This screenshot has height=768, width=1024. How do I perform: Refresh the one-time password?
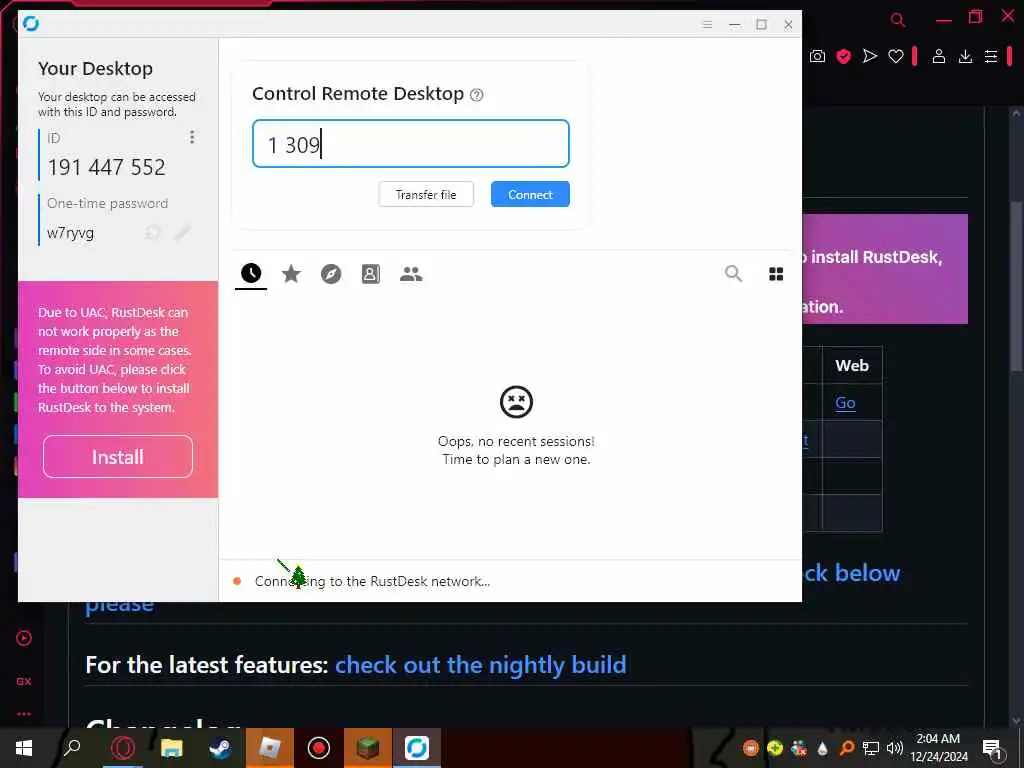[153, 232]
